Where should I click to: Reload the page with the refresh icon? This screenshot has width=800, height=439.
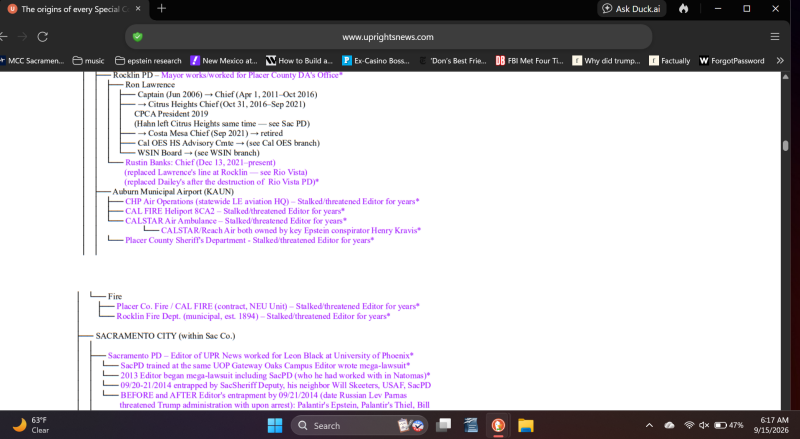click(43, 37)
